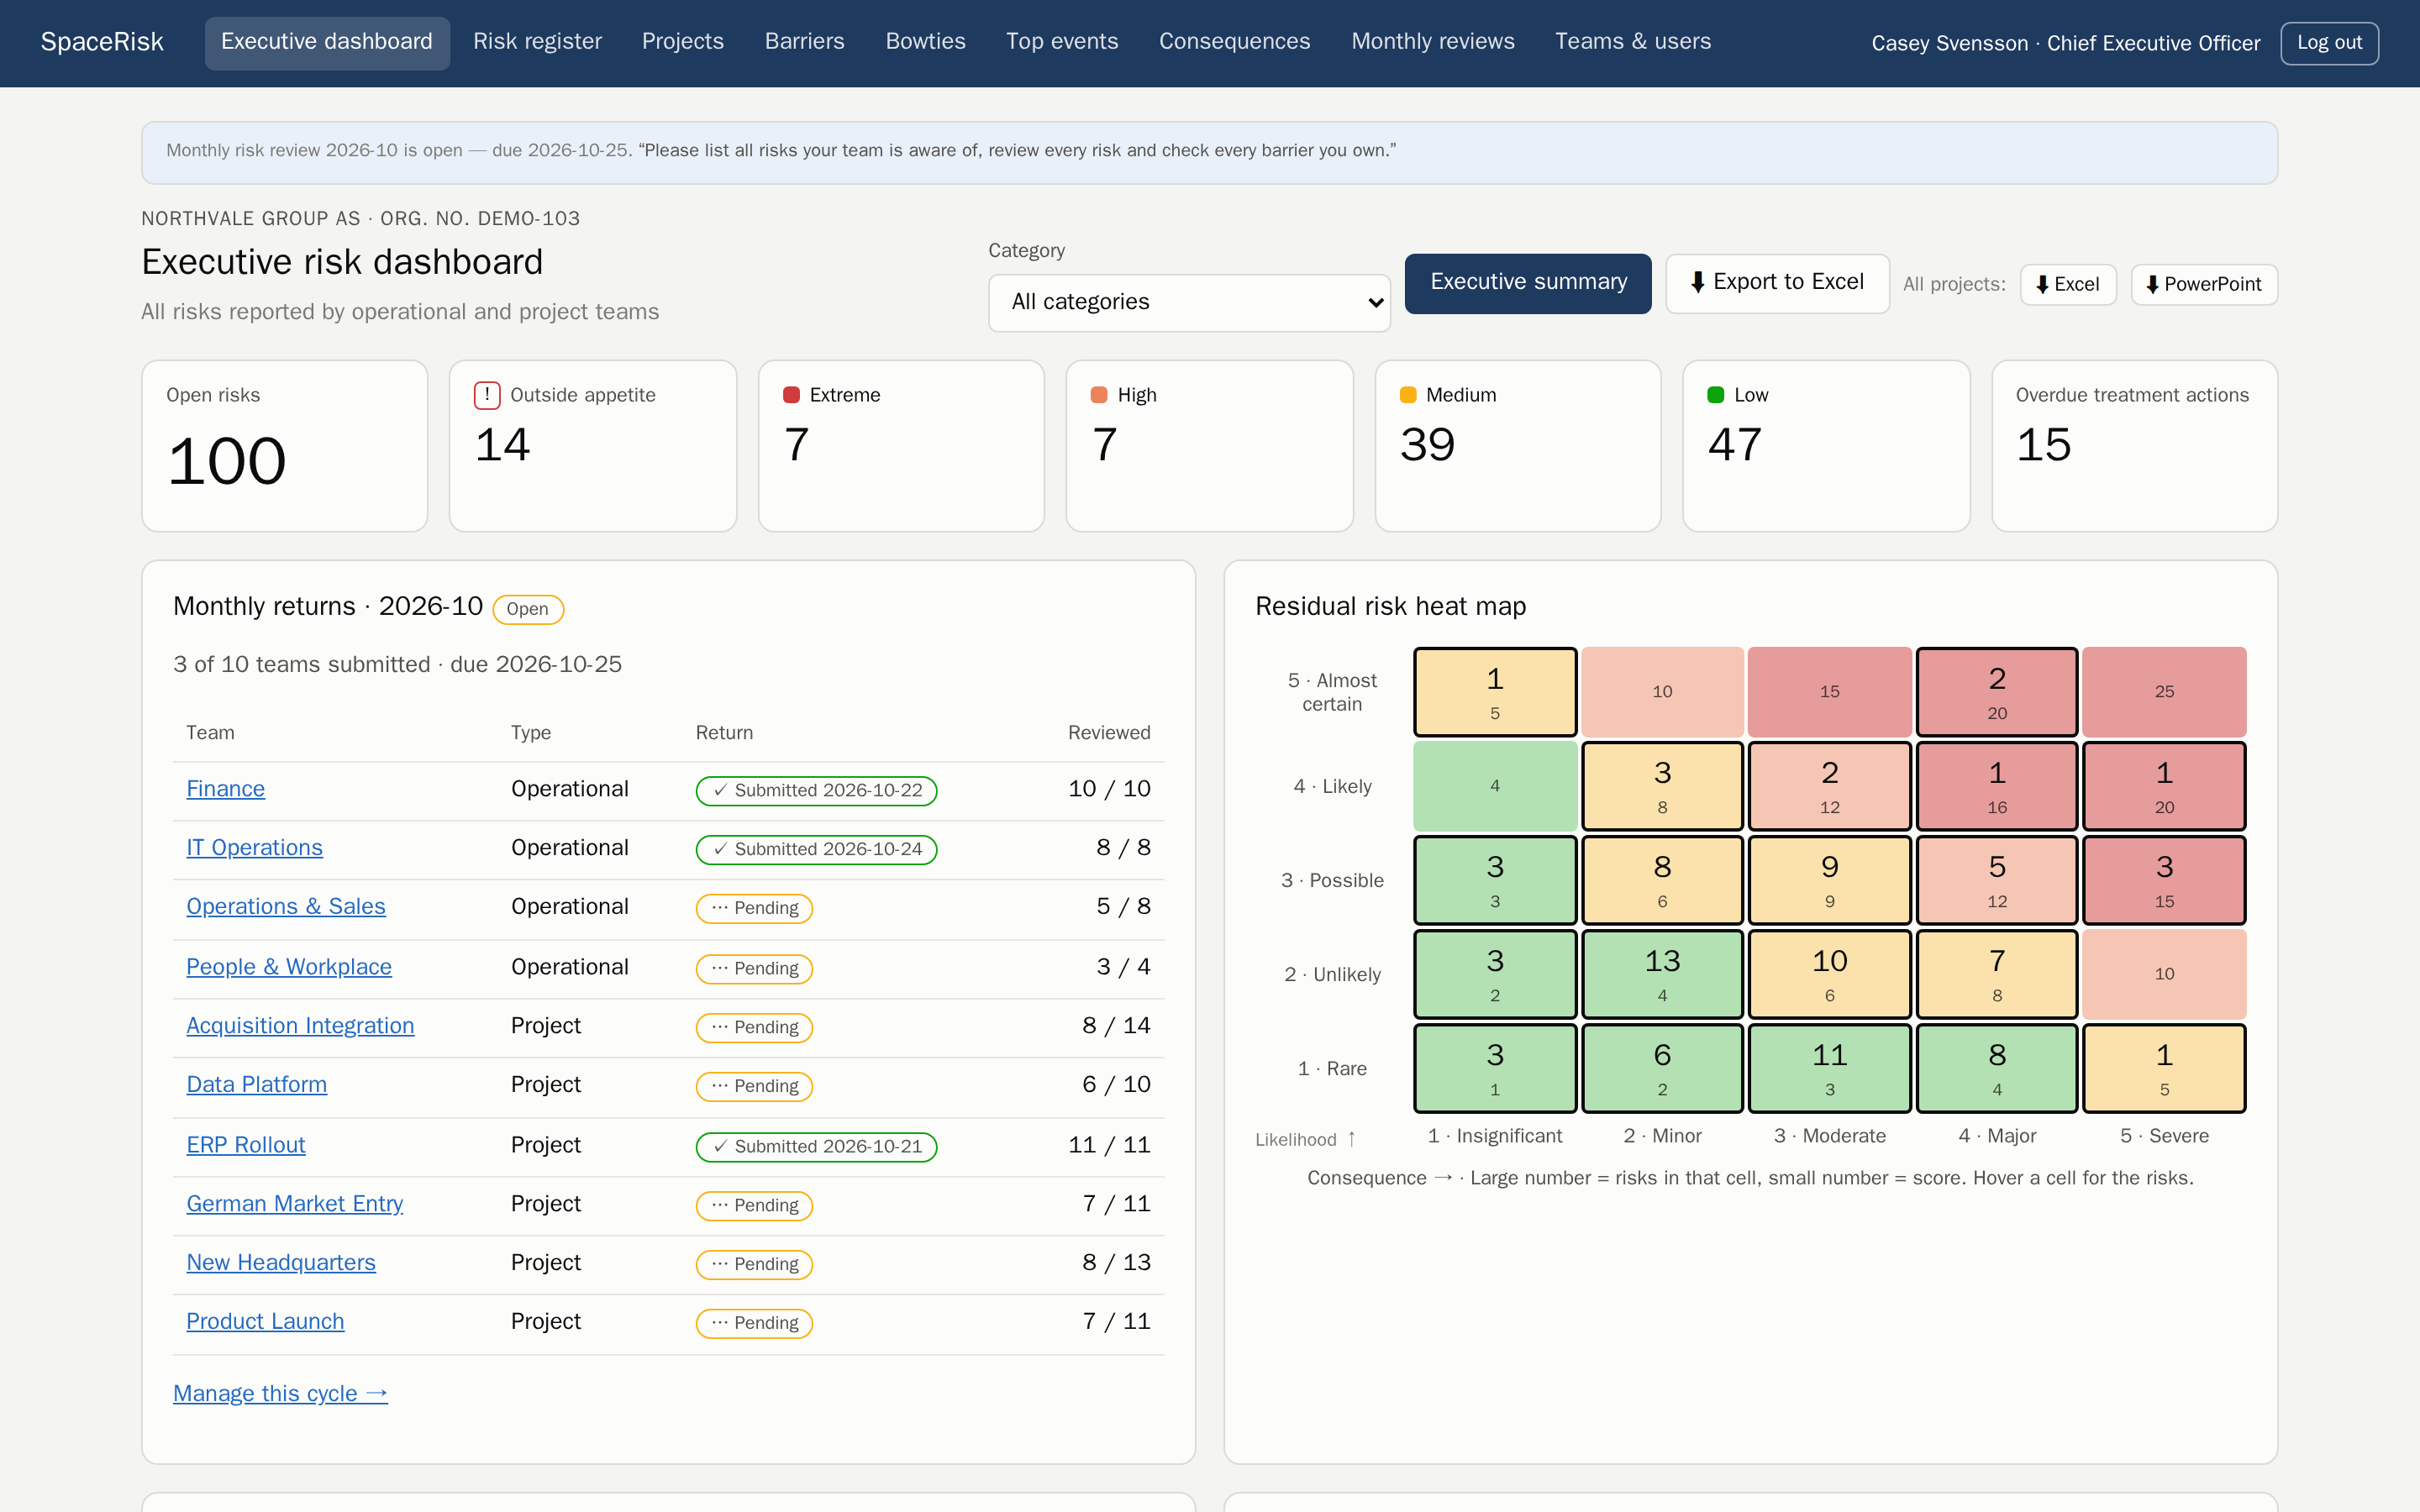Open Operations & Sales team
The image size is (2420, 1512).
click(286, 907)
